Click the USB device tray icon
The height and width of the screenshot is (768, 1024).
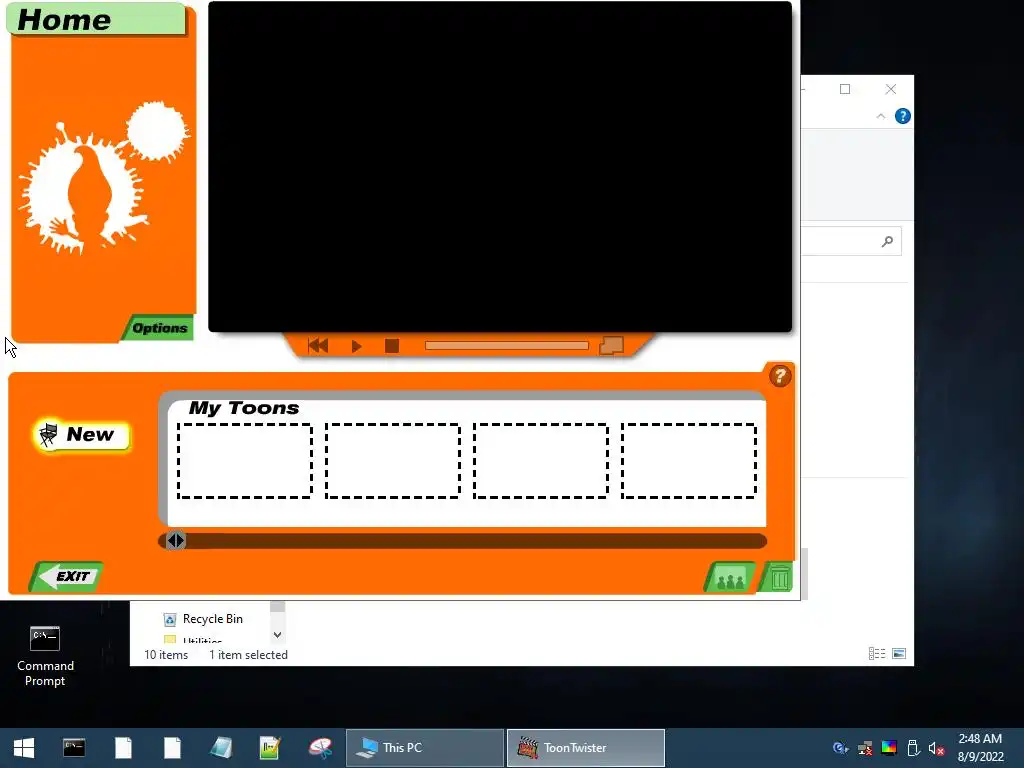click(x=913, y=748)
